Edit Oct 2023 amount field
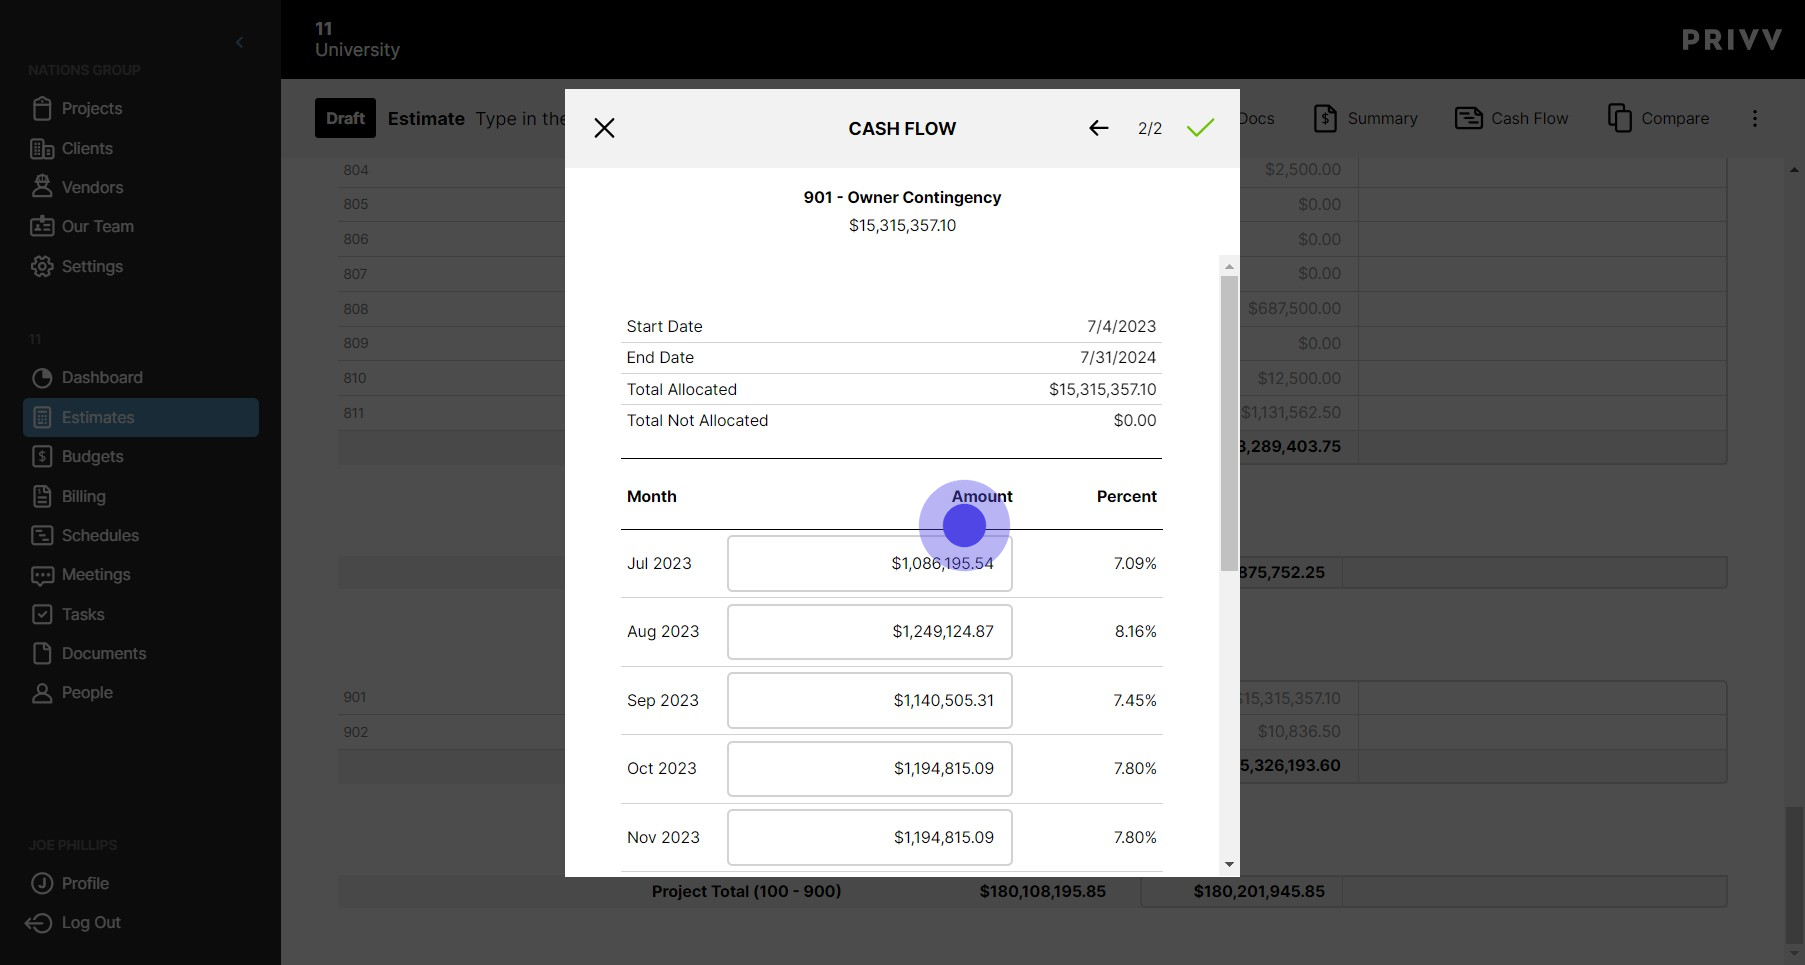1805x965 pixels. click(869, 769)
